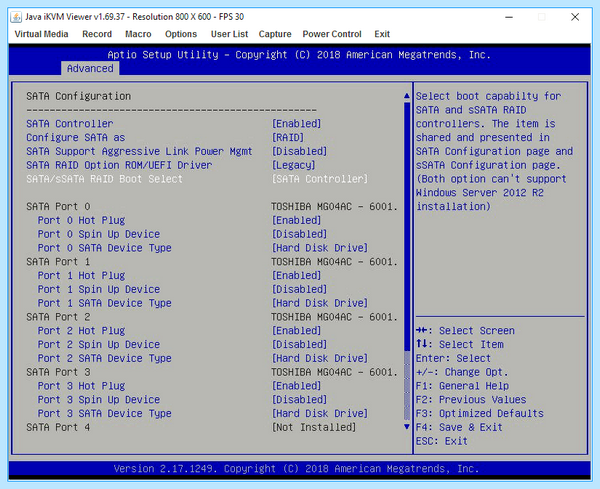Minimize the iKVM Viewer window
This screenshot has height=489, width=600.
509,17
